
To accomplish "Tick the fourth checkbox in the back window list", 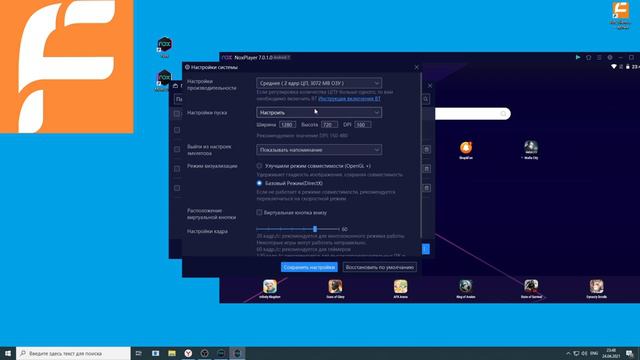I will 177,169.
